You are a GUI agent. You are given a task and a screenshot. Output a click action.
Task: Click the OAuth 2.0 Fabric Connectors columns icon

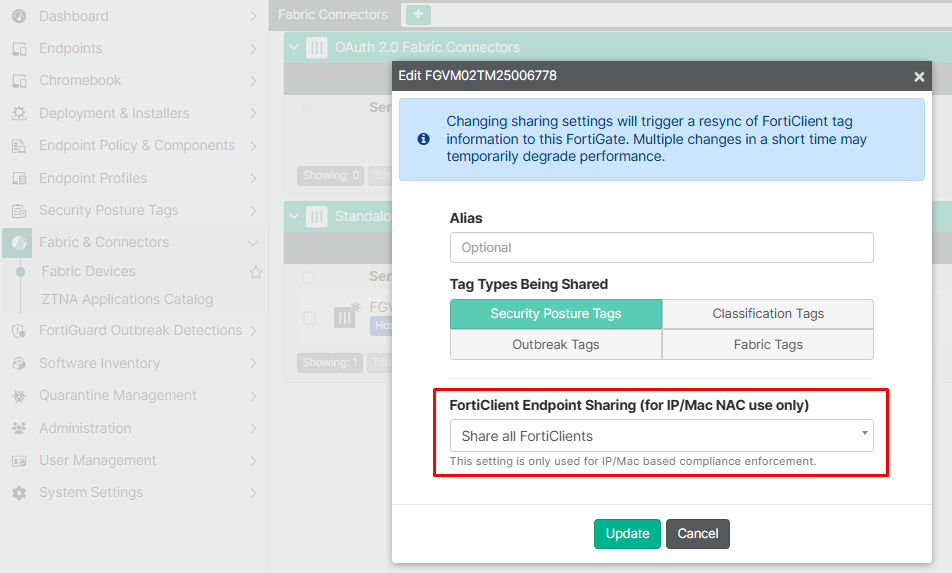[316, 47]
